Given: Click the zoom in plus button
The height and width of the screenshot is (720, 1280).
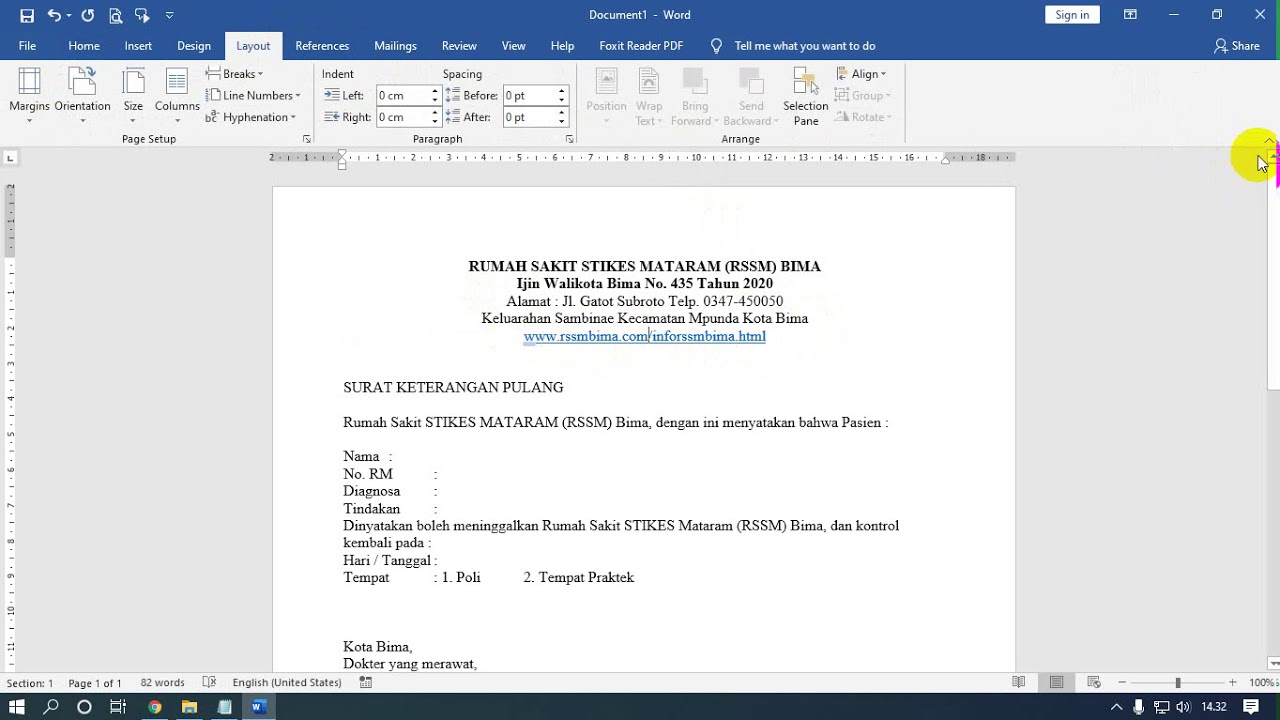Looking at the screenshot, I should (1232, 683).
